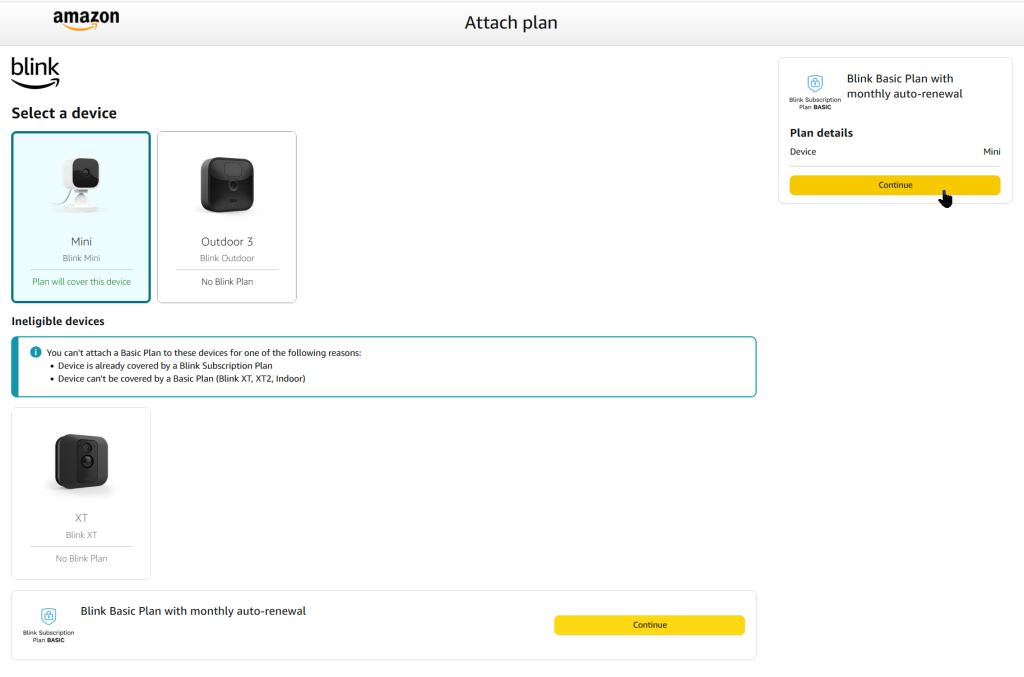Image resolution: width=1024 pixels, height=677 pixels.
Task: Select the Outdoor 3 device card
Action: coord(227,216)
